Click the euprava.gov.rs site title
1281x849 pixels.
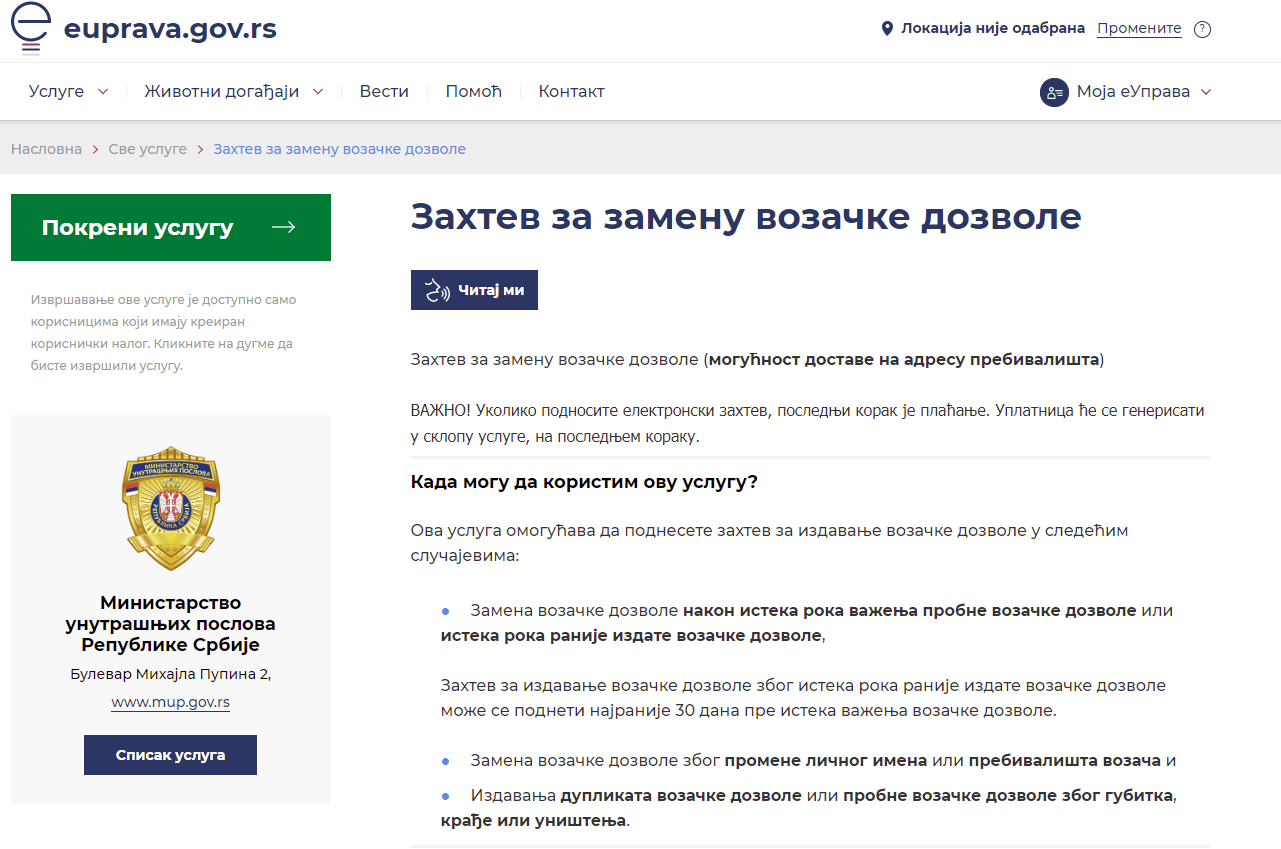pyautogui.click(x=170, y=29)
